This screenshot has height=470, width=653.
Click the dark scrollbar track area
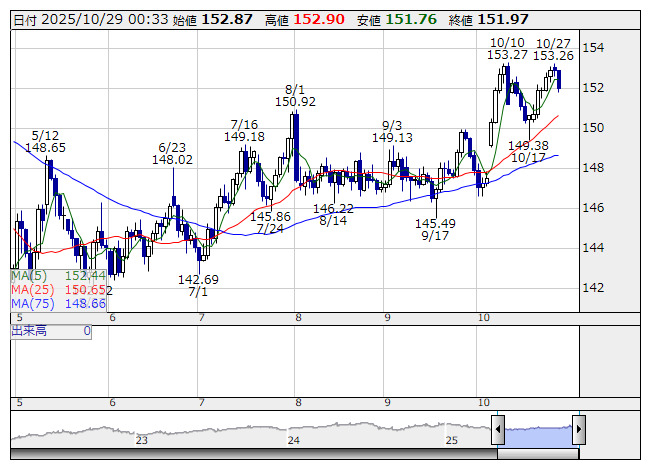click(x=254, y=454)
